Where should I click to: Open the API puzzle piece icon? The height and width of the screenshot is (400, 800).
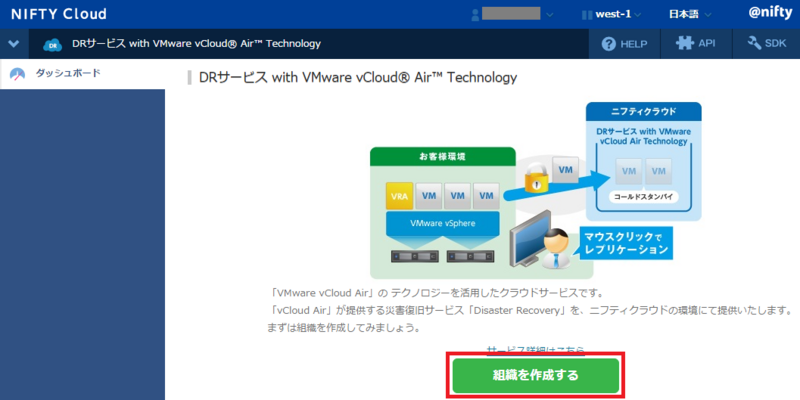pos(685,43)
